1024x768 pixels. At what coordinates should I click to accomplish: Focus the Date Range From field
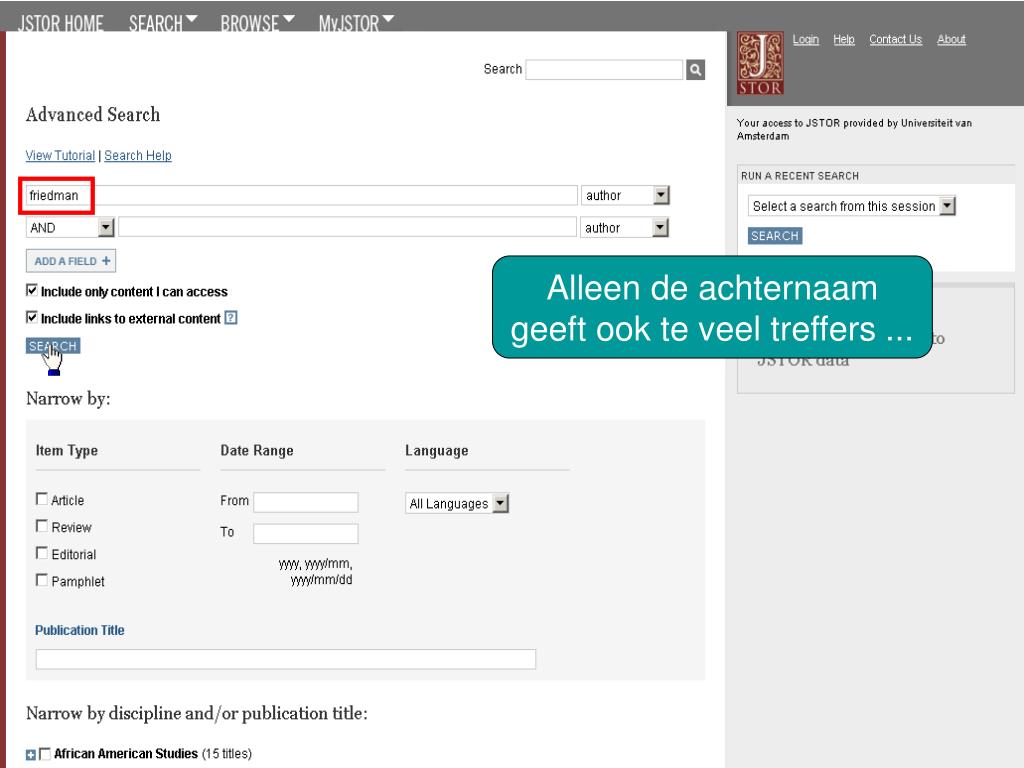point(306,502)
